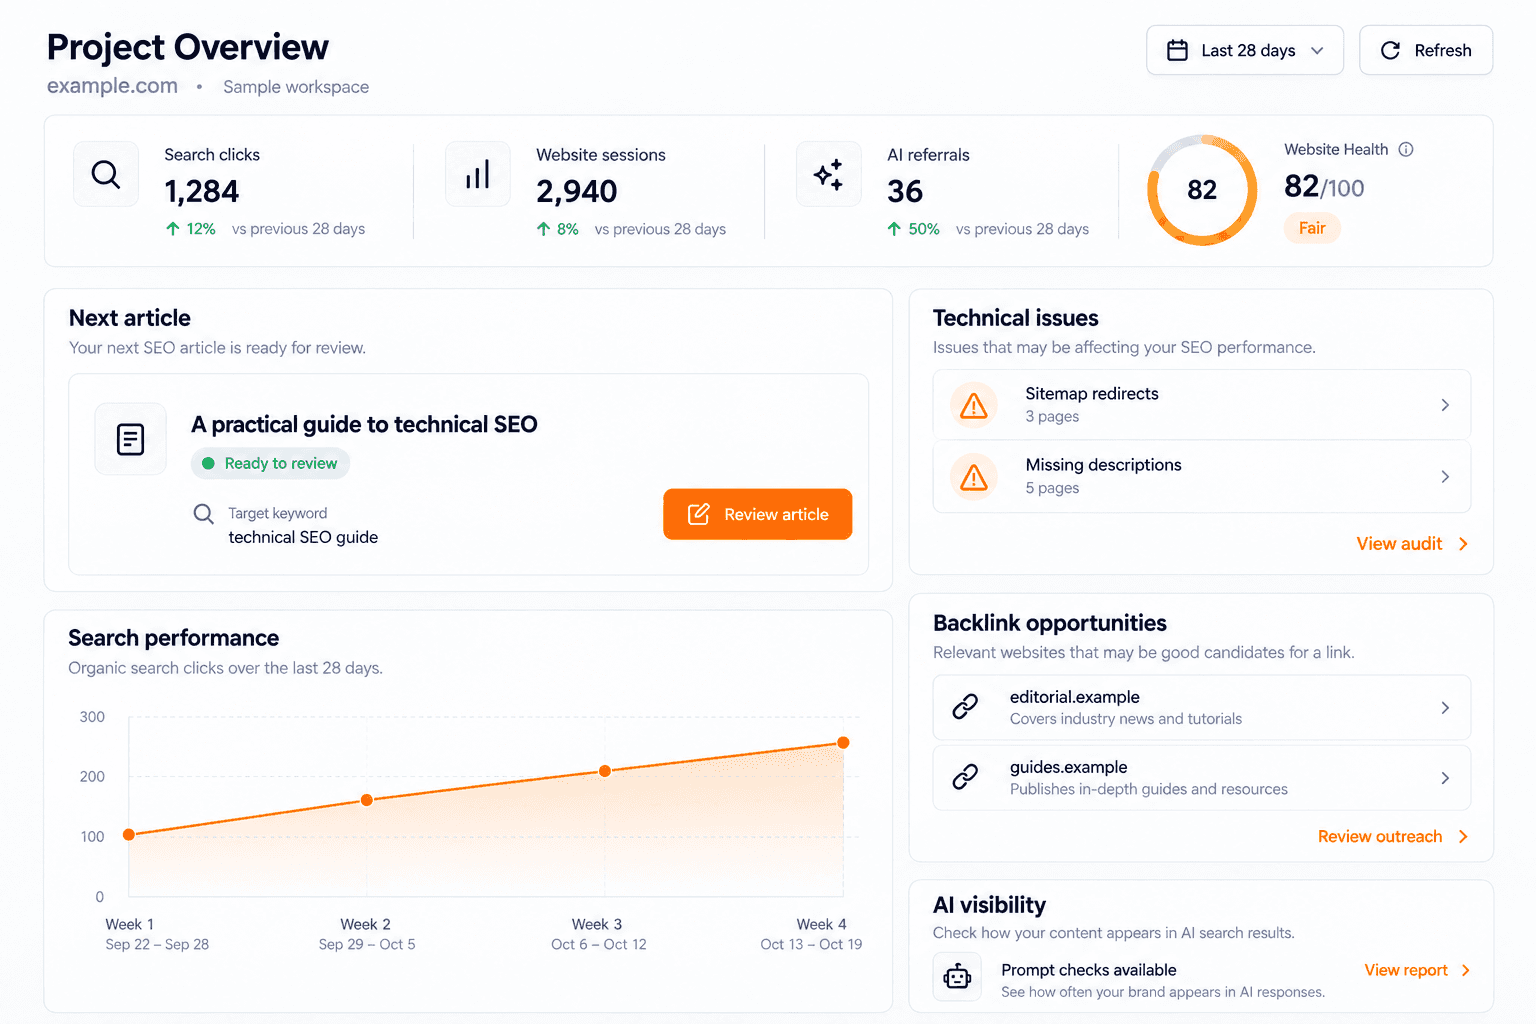The height and width of the screenshot is (1024, 1536).
Task: Click the chevron next to View audit
Action: (1463, 544)
